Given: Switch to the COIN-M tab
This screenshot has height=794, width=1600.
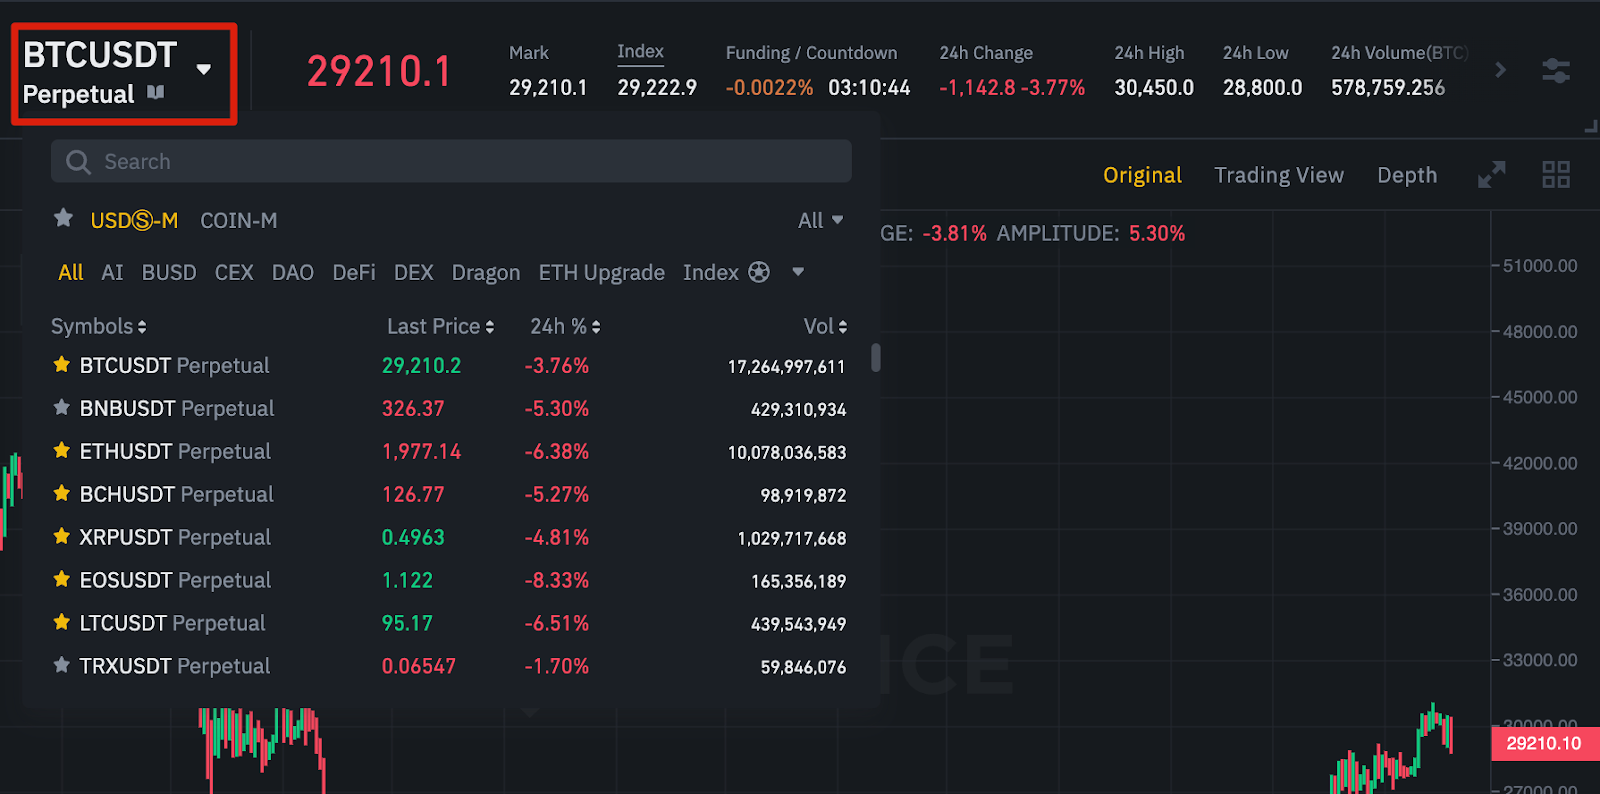Looking at the screenshot, I should [238, 220].
